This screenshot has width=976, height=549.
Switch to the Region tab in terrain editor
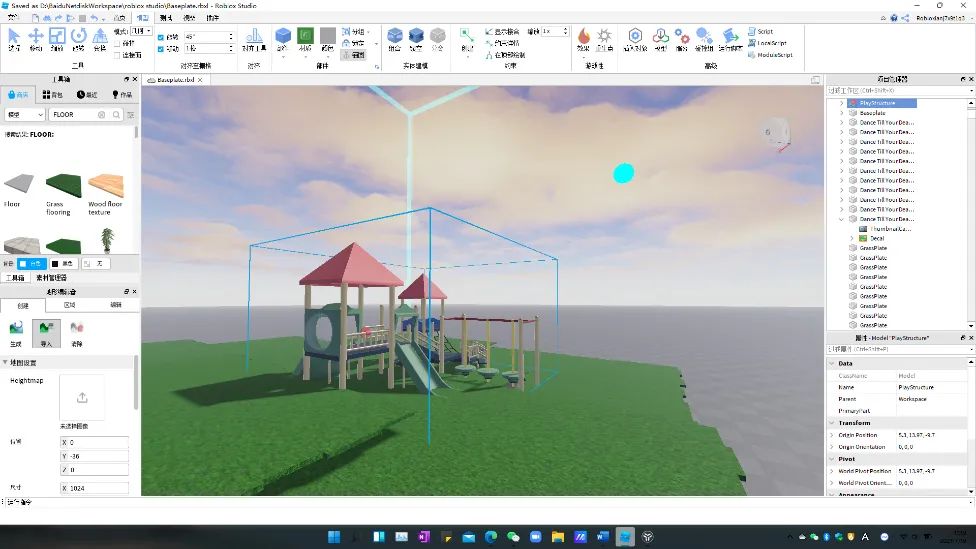pos(69,305)
